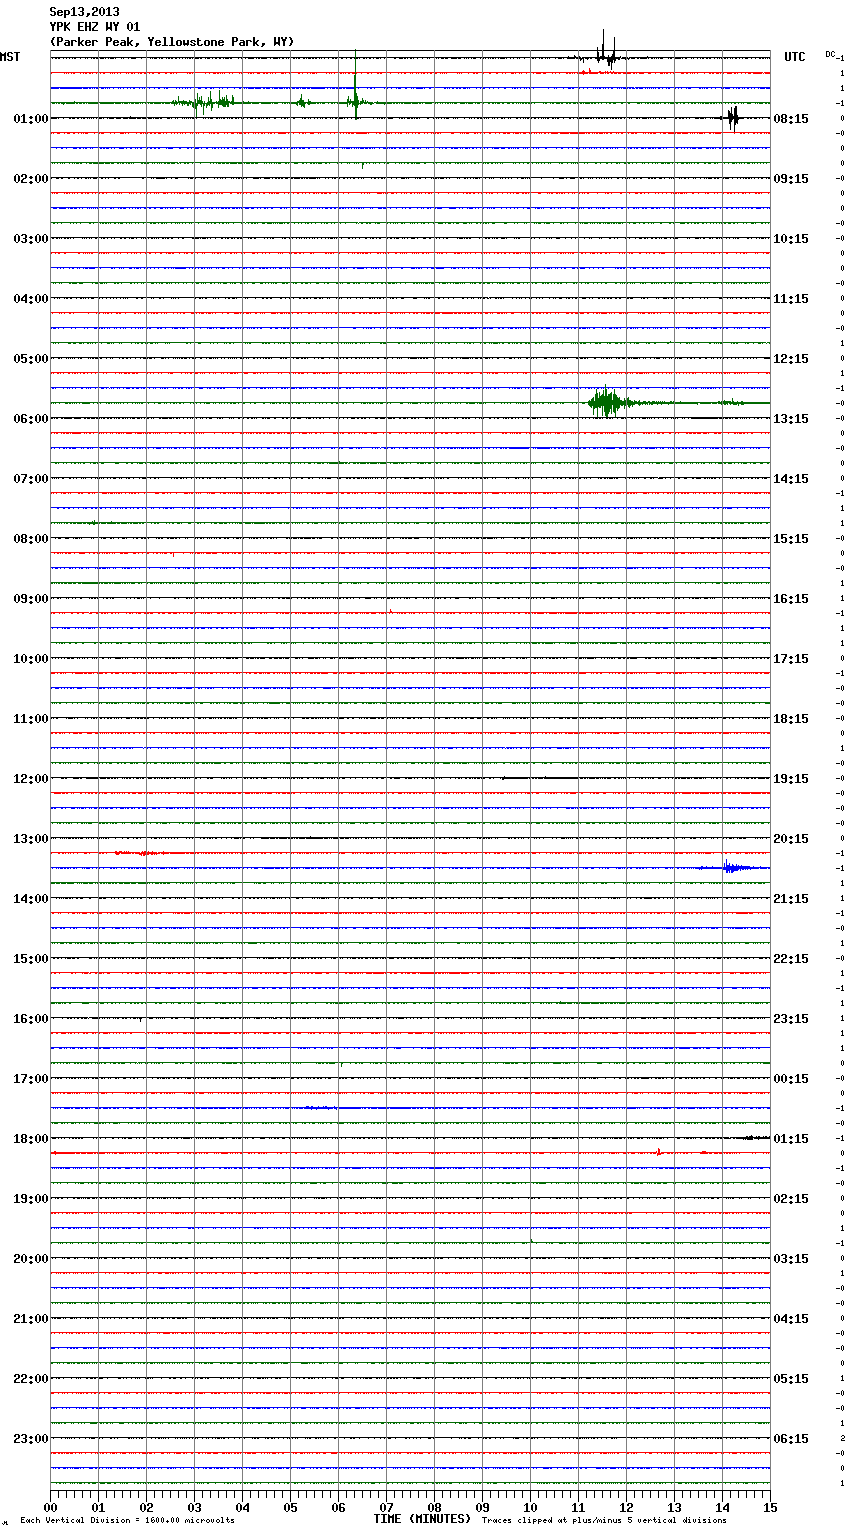The height and width of the screenshot is (1534, 850).
Task: Select the 07:00 MST time label
Action: pyautogui.click(x=30, y=479)
